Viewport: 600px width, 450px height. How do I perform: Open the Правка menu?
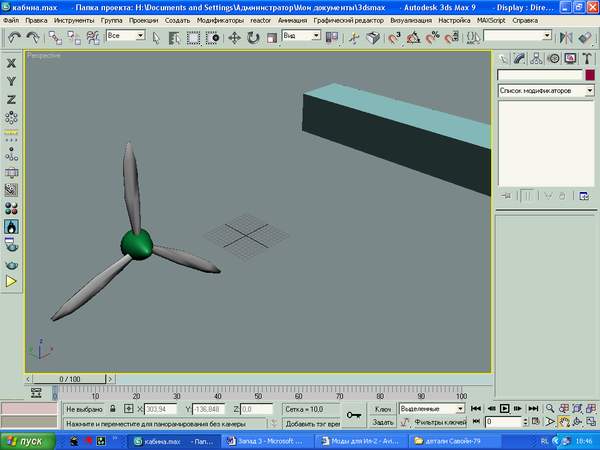(x=36, y=20)
